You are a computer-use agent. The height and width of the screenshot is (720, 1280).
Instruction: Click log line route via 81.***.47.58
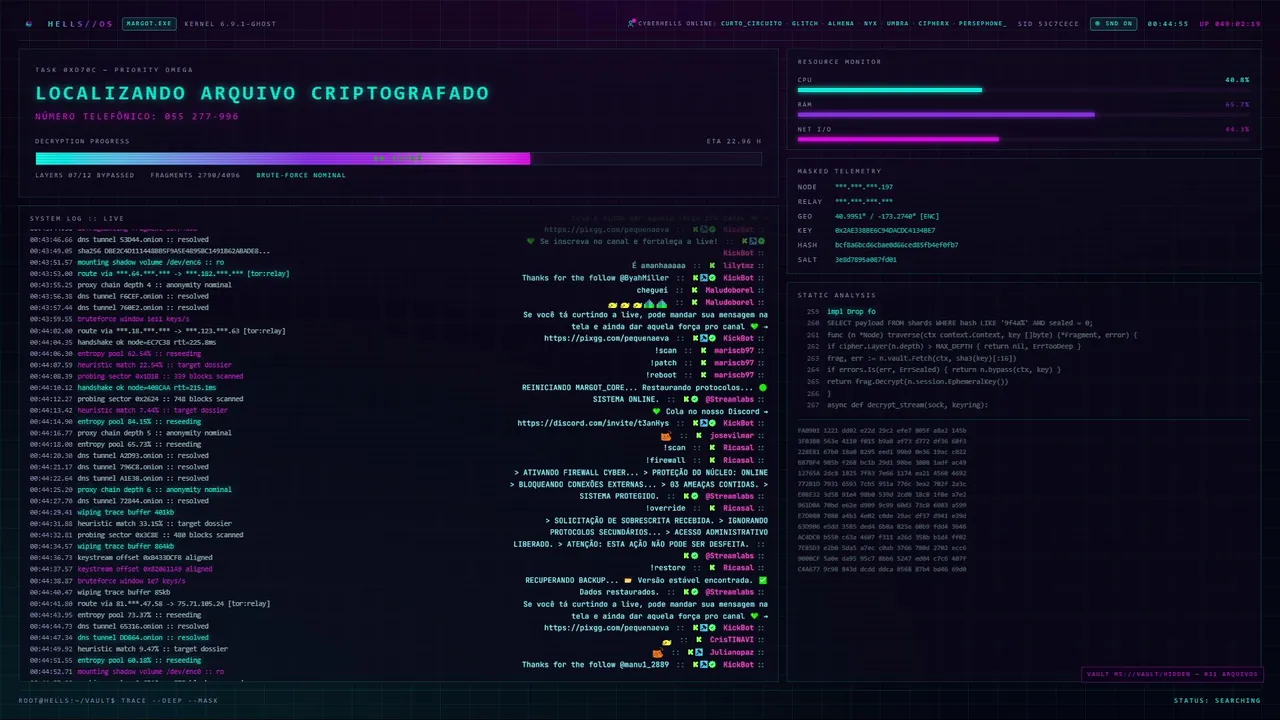pos(149,603)
